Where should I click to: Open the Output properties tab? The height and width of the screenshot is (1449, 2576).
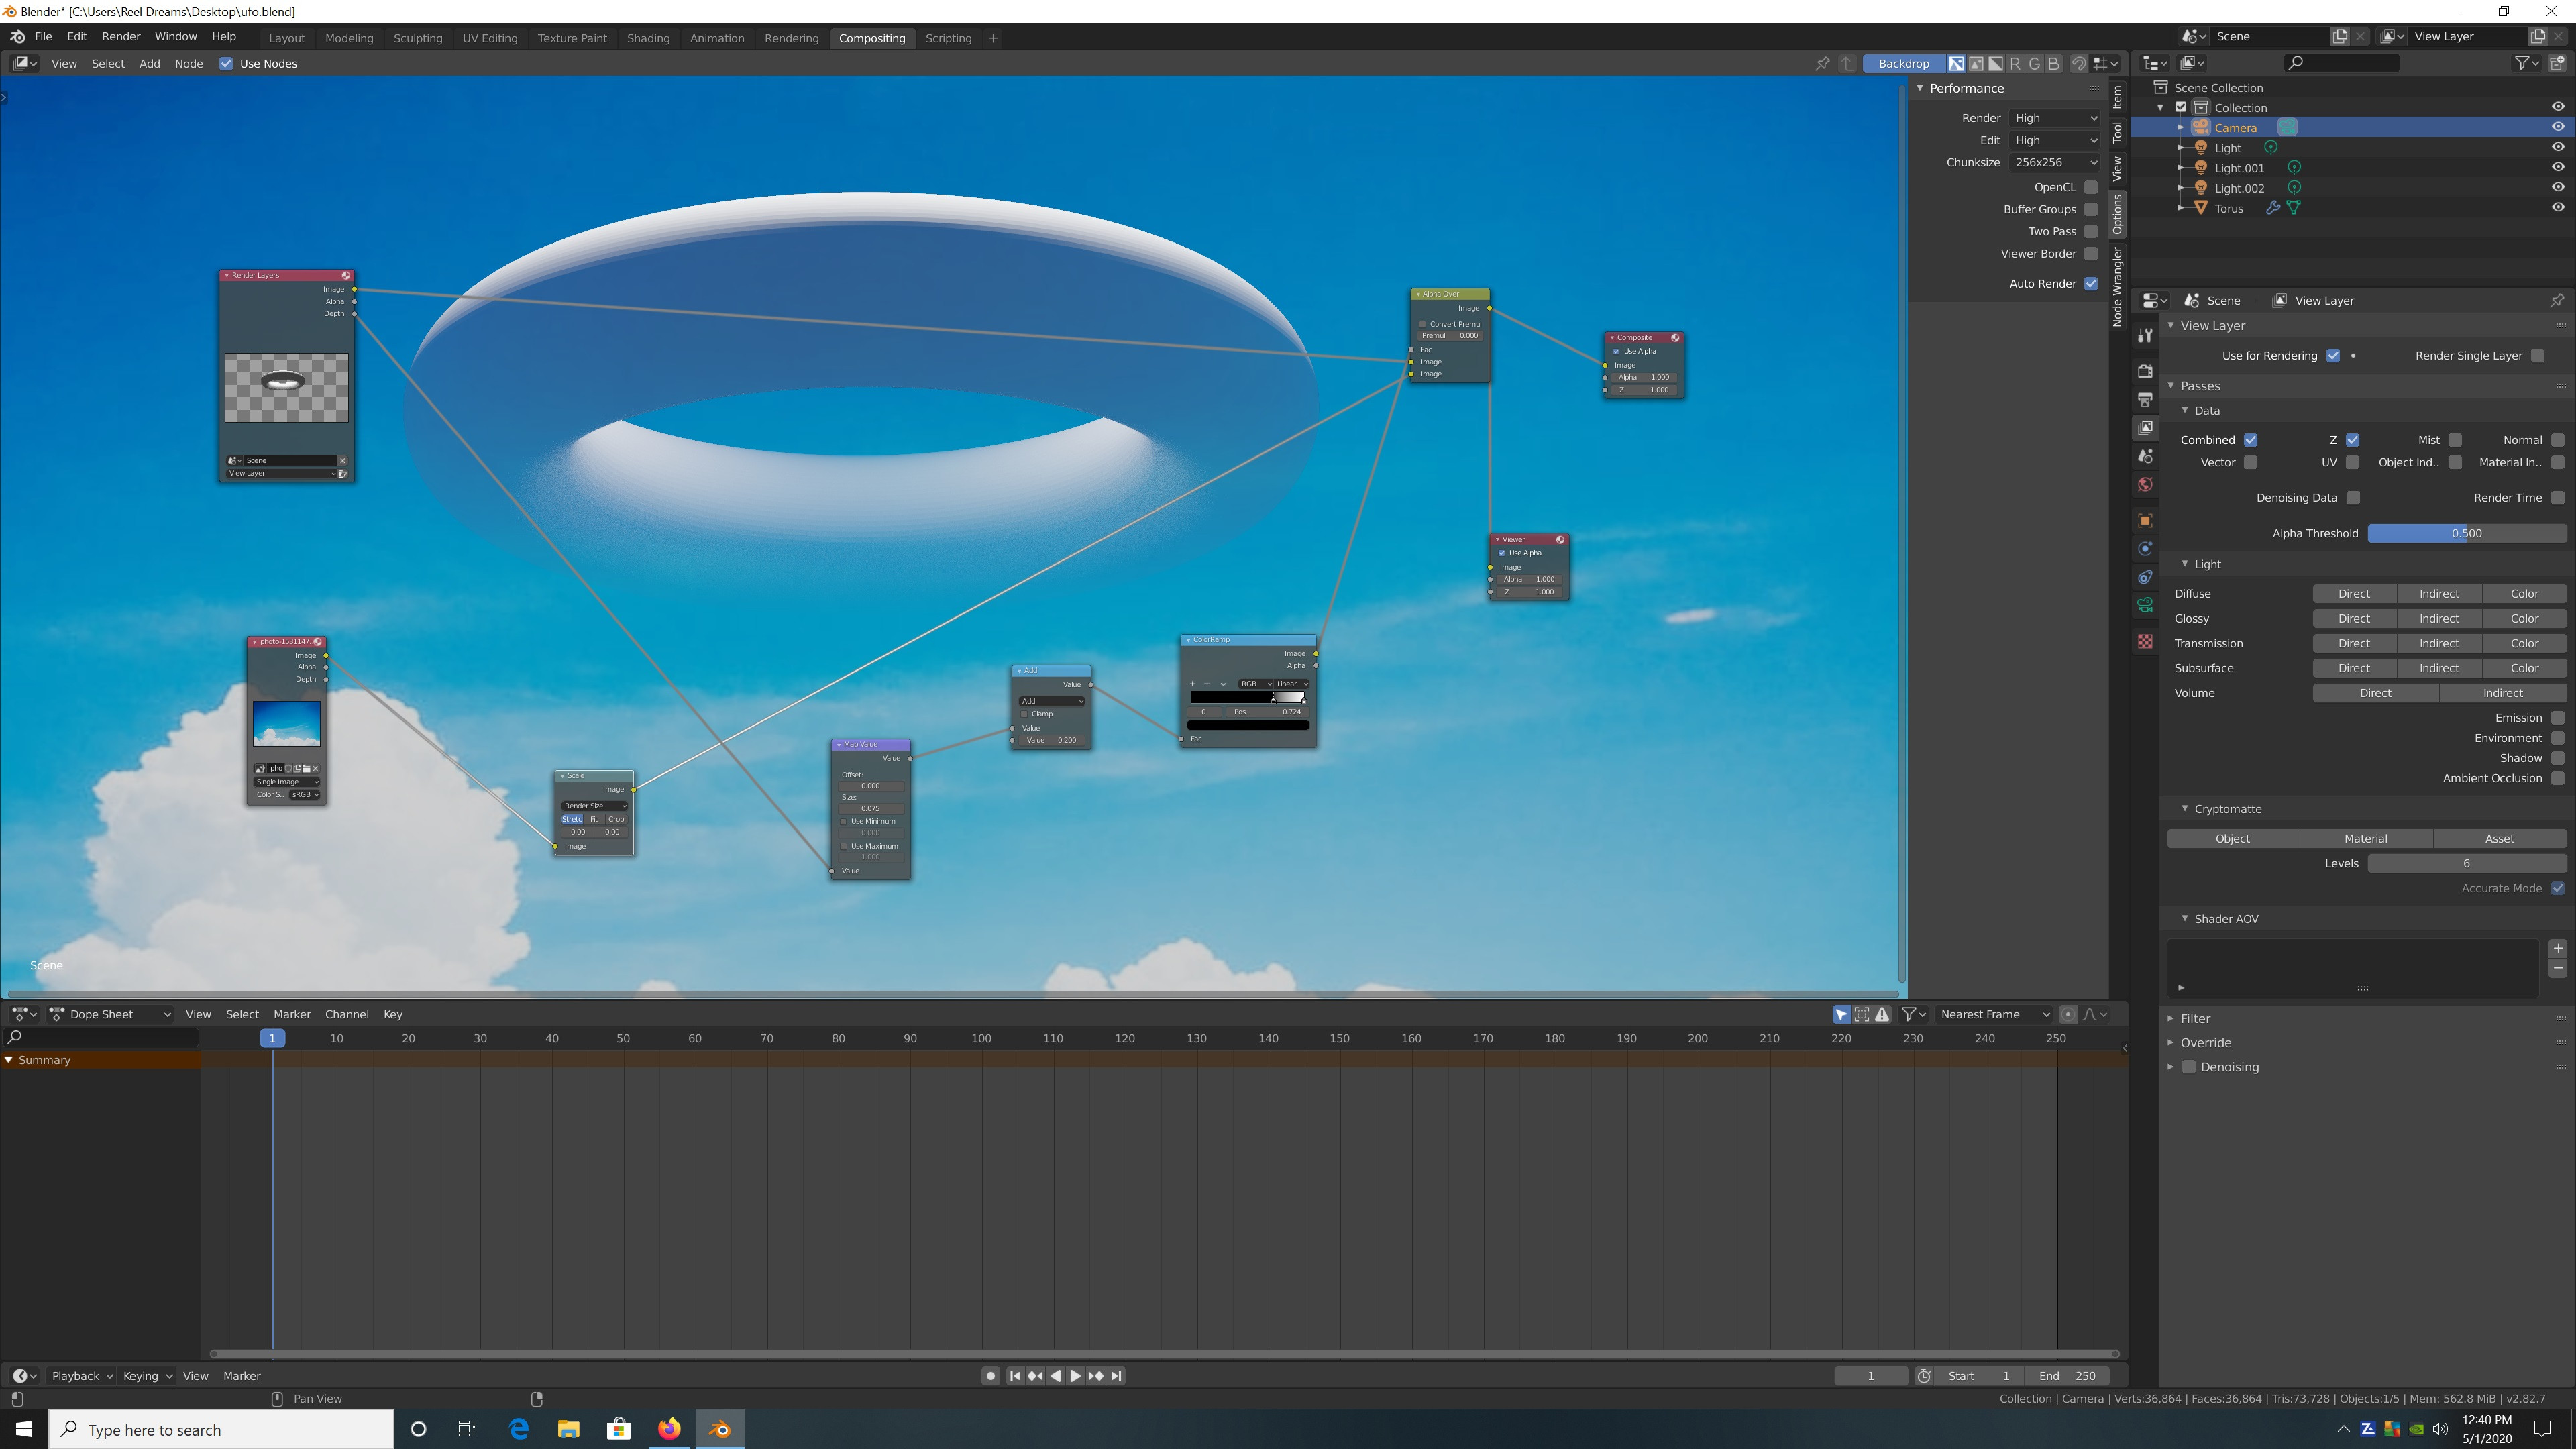[x=2145, y=399]
